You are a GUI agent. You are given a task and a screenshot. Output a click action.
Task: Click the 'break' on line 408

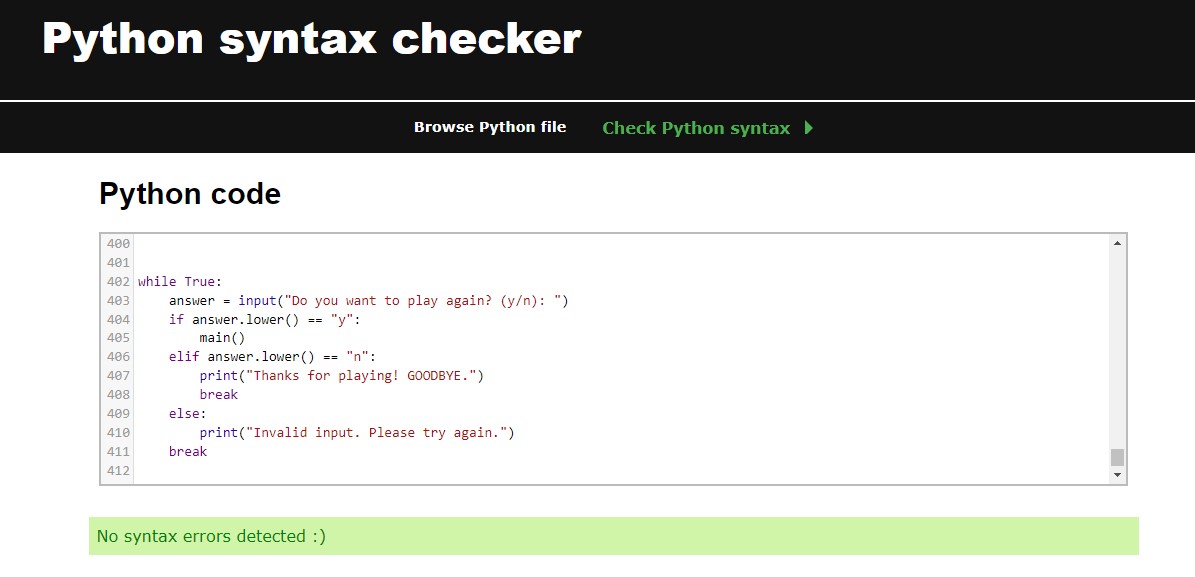[219, 395]
